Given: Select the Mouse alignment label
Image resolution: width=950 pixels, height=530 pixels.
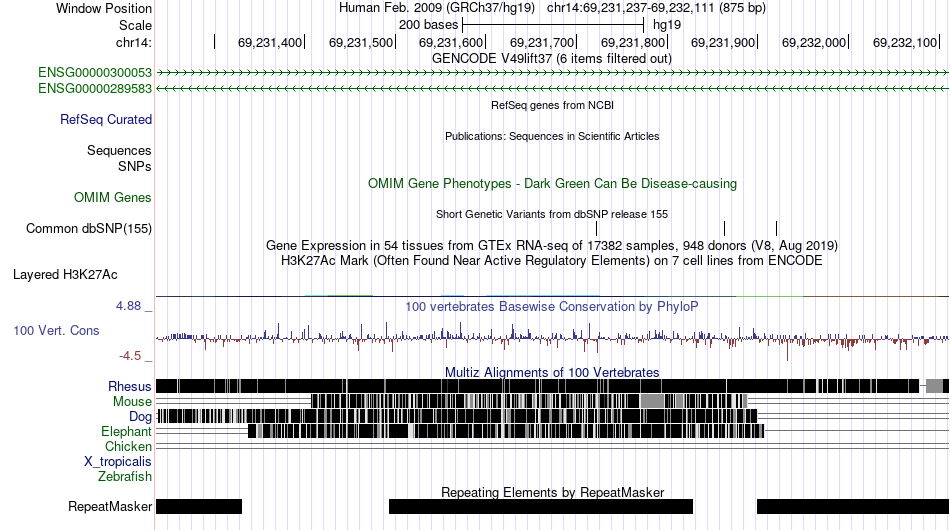Looking at the screenshot, I should click(x=132, y=402).
